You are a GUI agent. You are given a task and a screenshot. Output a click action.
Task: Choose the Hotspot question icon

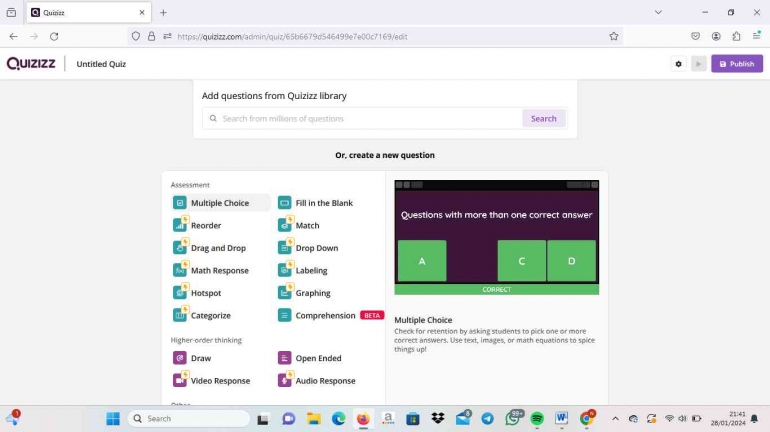[x=180, y=293]
